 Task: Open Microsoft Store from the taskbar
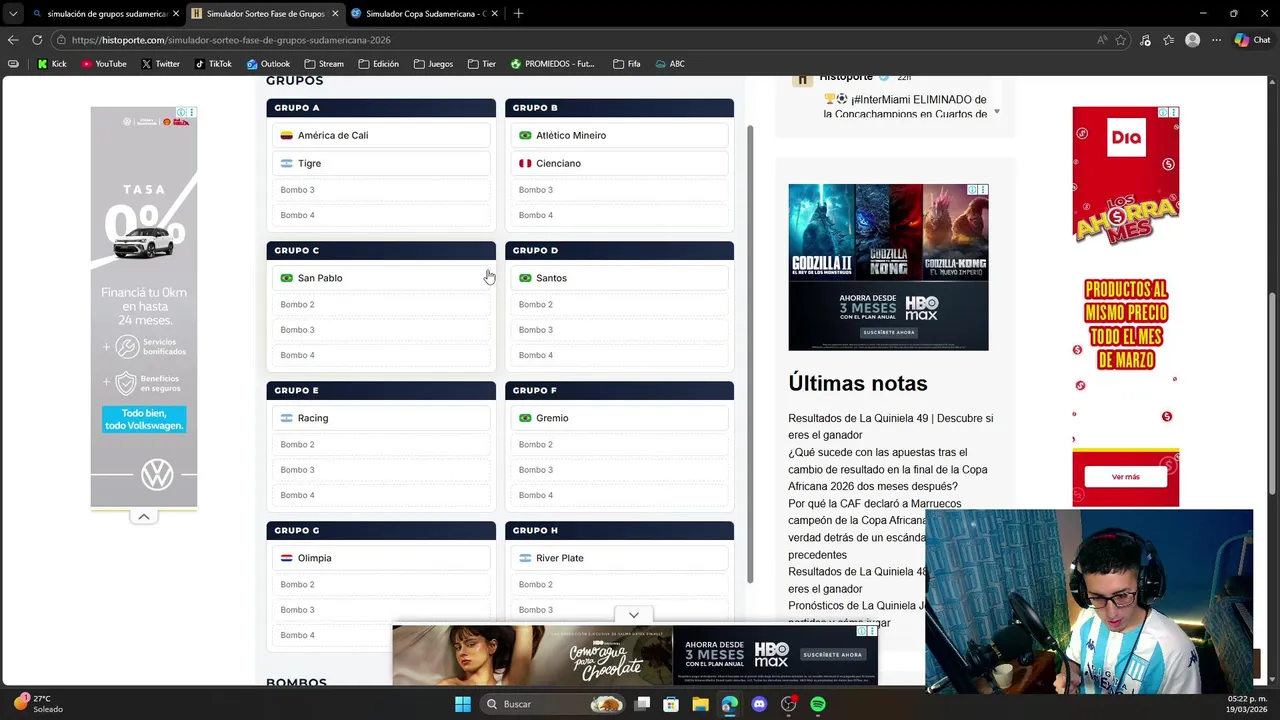tap(671, 704)
